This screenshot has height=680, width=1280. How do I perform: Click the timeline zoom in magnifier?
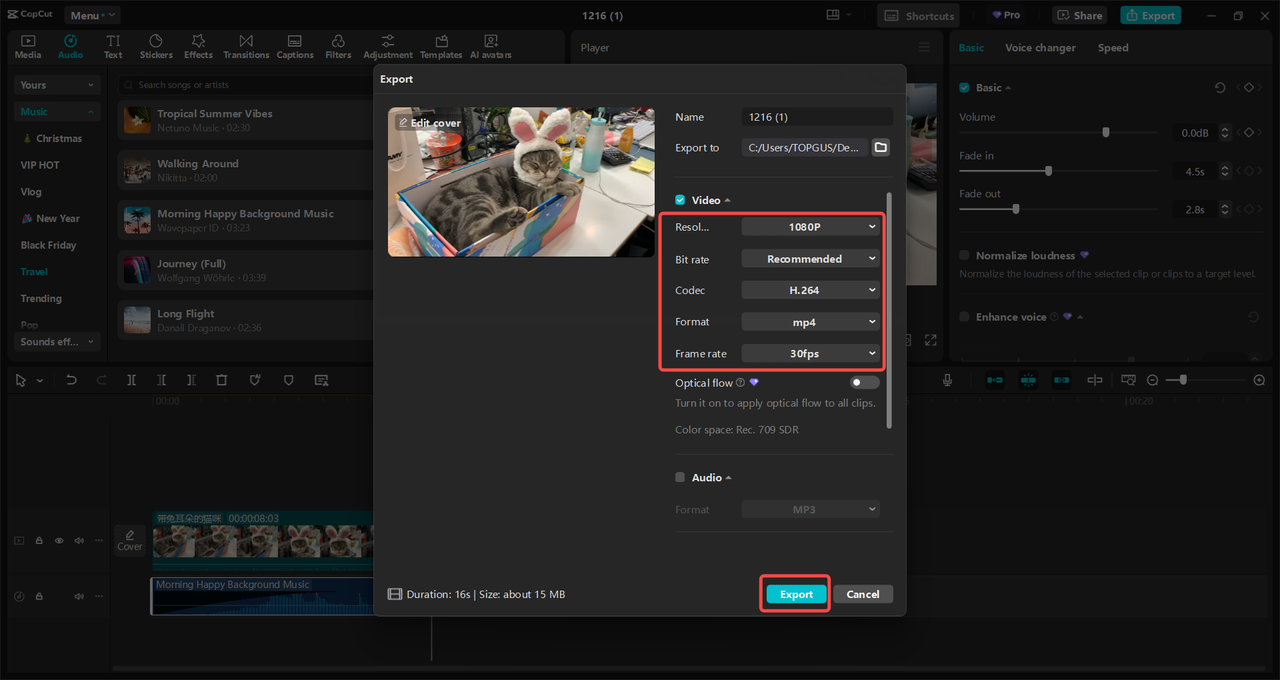(1259, 380)
